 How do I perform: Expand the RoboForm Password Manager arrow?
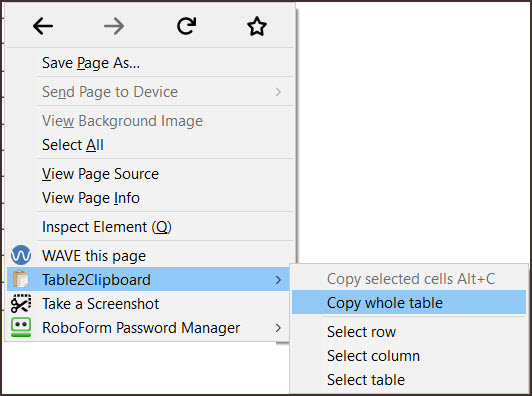pos(278,328)
